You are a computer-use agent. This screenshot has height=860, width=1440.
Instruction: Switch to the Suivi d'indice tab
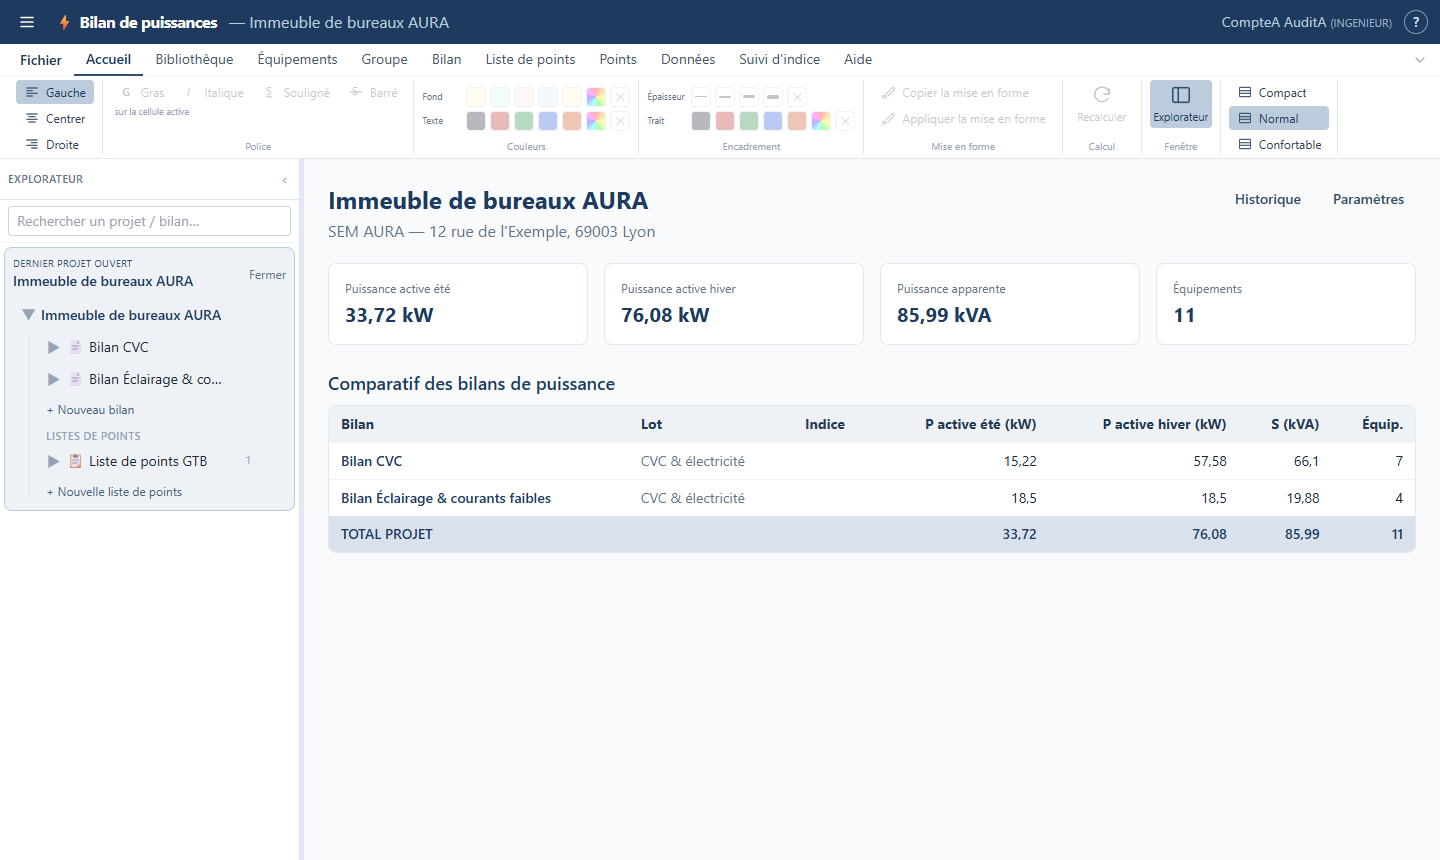click(x=780, y=59)
